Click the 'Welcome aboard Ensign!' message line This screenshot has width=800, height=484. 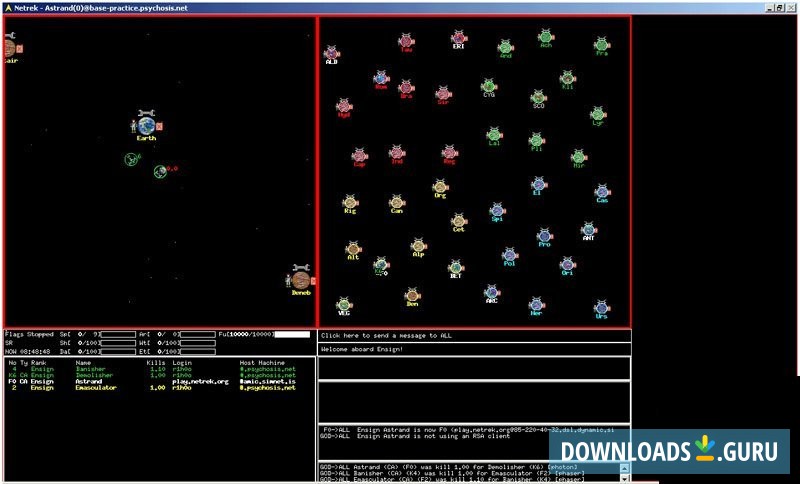click(474, 349)
